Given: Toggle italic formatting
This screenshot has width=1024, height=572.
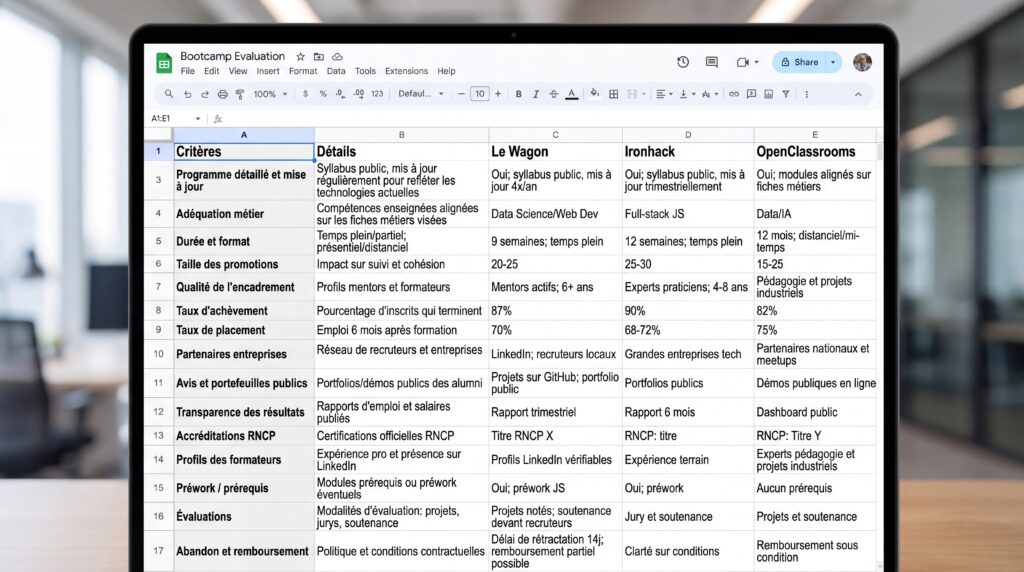Looking at the screenshot, I should 536,94.
